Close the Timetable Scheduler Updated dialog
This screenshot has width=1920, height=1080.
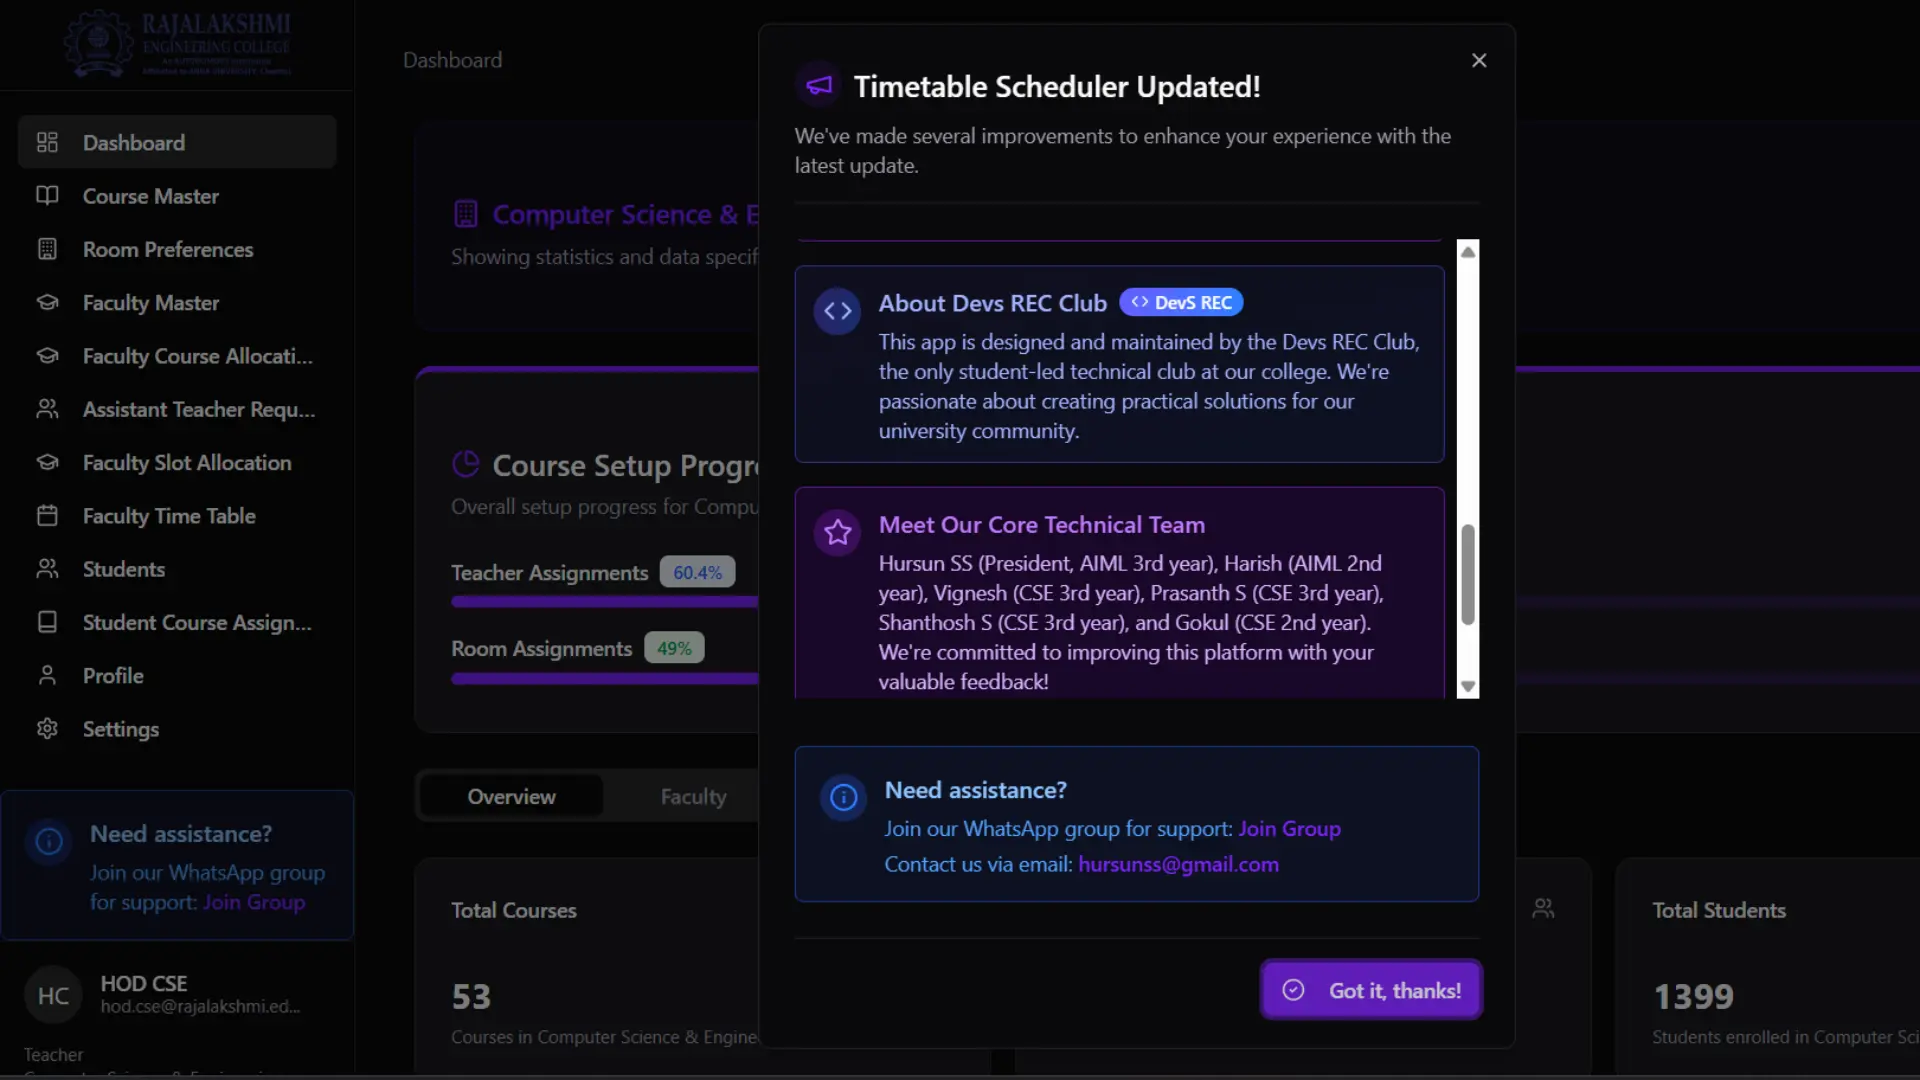tap(1479, 61)
